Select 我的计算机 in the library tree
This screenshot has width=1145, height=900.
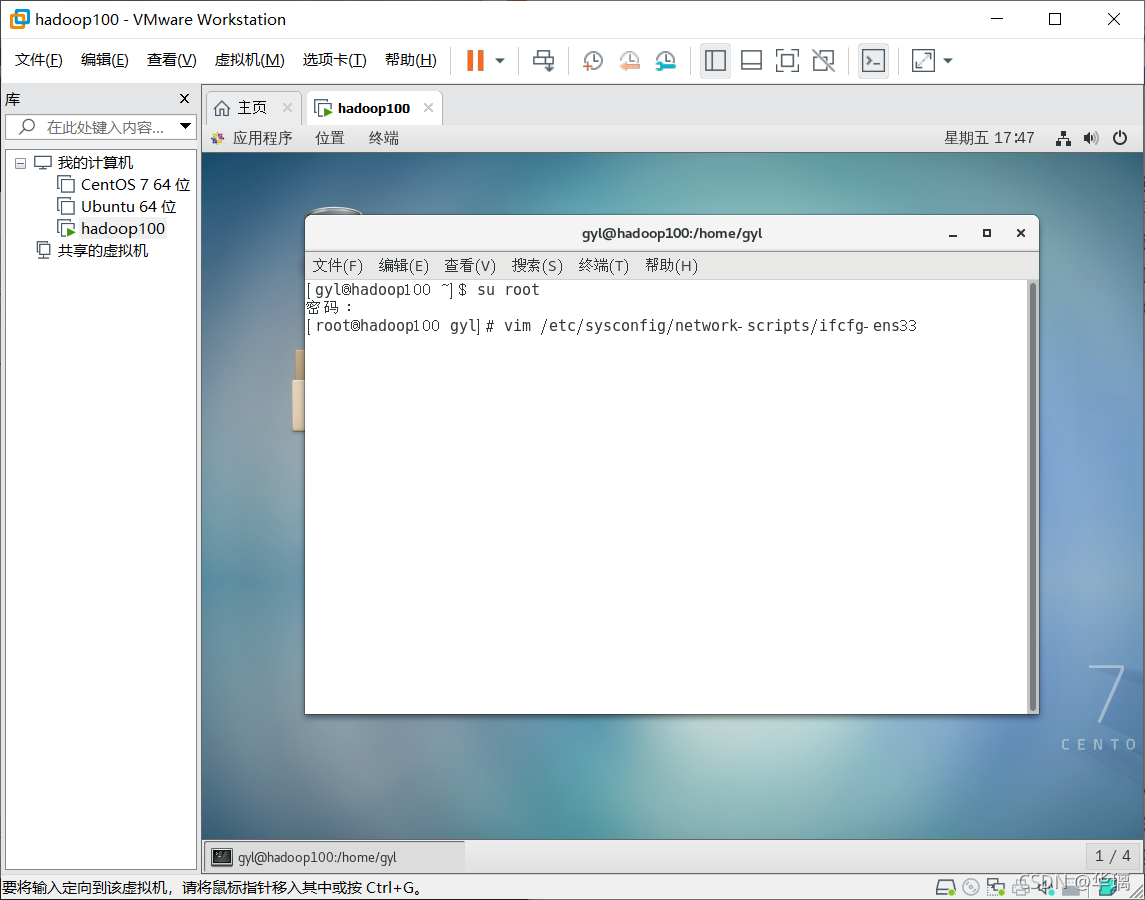point(95,163)
